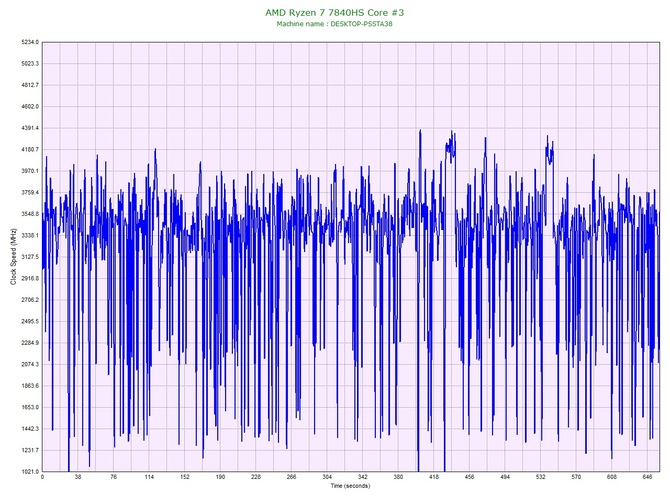
Task: Click the x-axis tick label 380
Action: tap(398, 477)
